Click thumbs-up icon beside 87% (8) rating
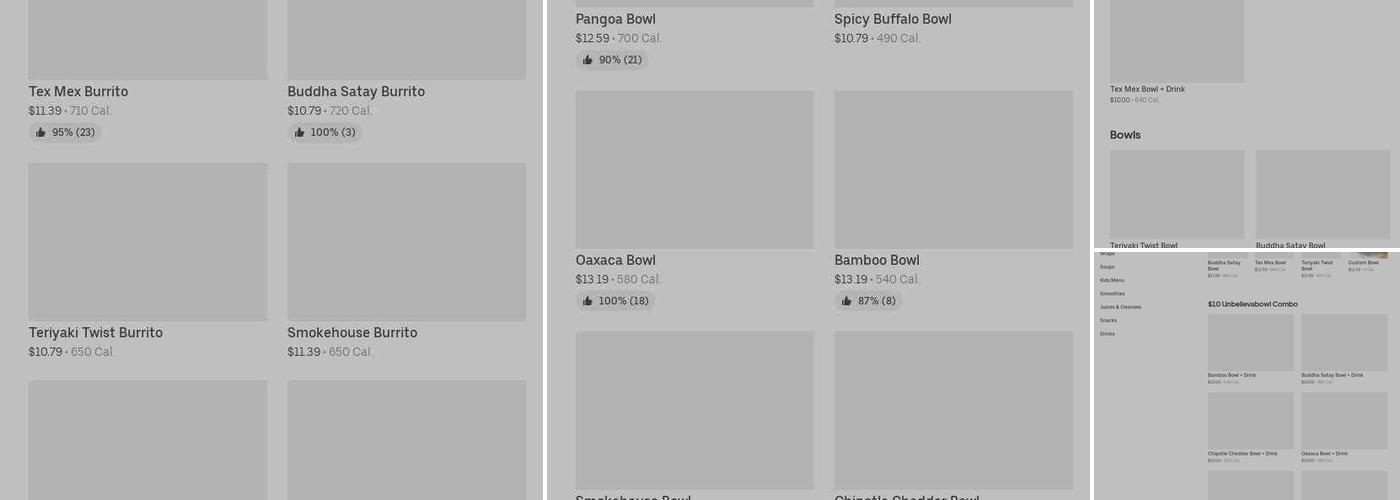The image size is (1400, 500). [847, 301]
